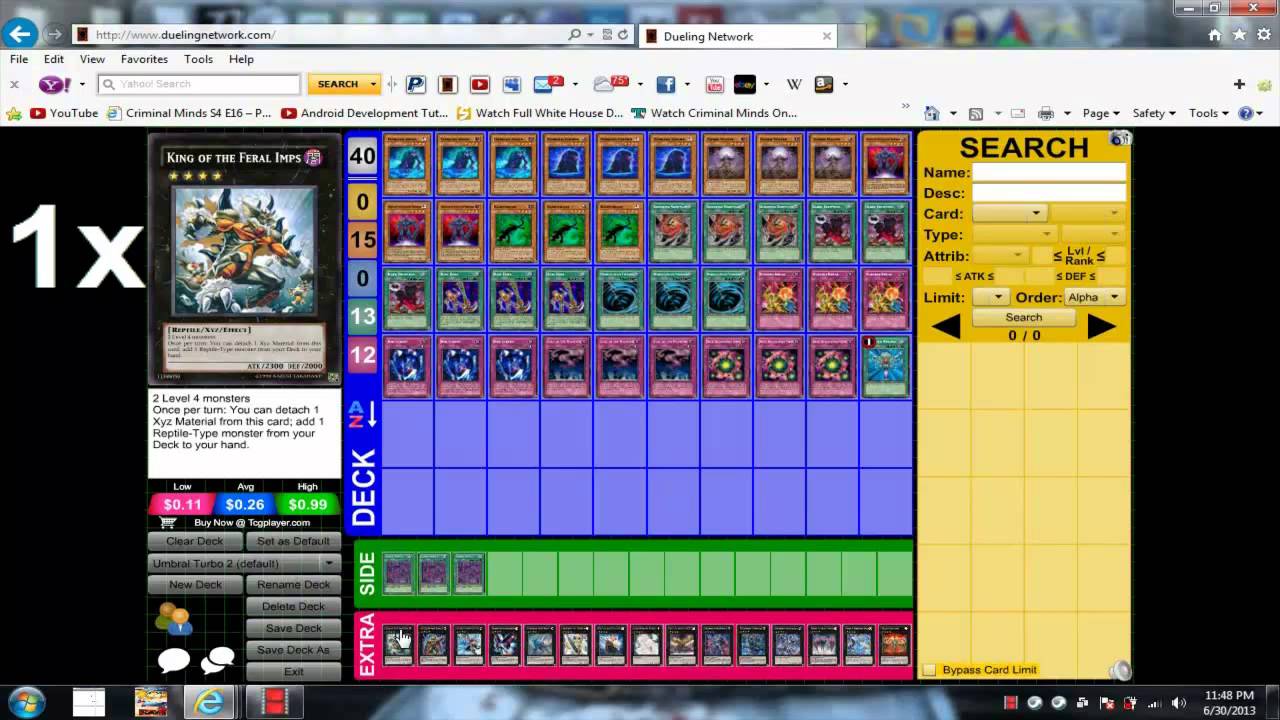Go to previous search results page arrow
Image resolution: width=1280 pixels, height=720 pixels.
[946, 326]
